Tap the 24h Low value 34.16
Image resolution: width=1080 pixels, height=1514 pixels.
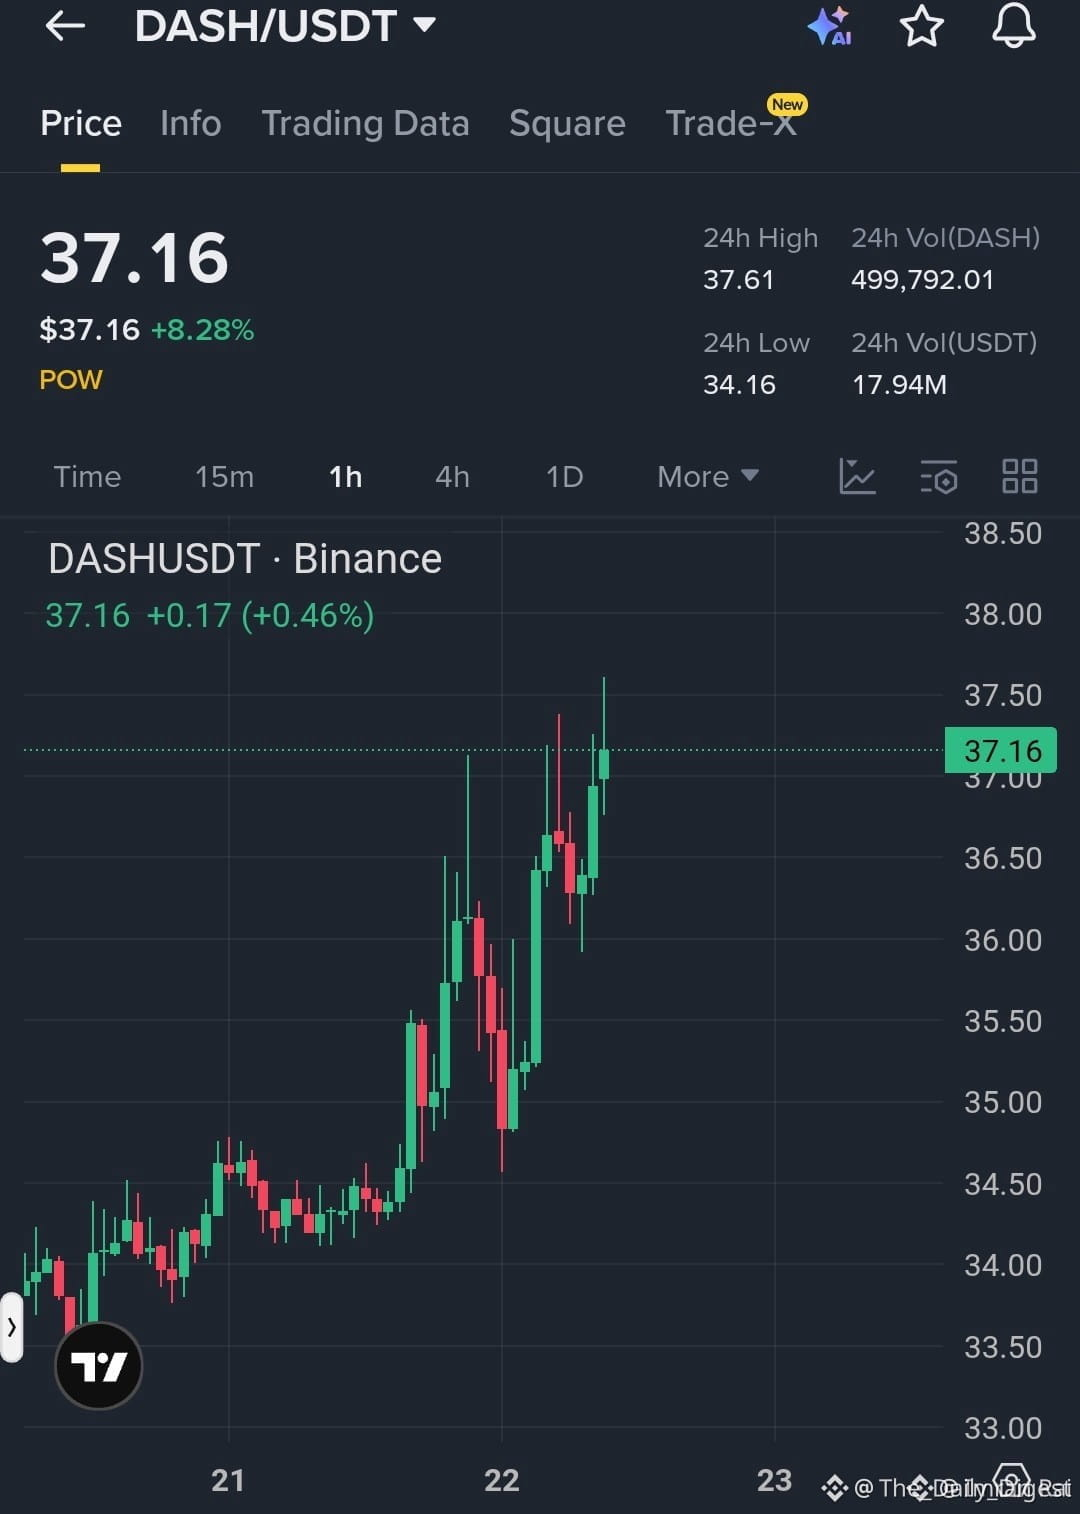(739, 385)
